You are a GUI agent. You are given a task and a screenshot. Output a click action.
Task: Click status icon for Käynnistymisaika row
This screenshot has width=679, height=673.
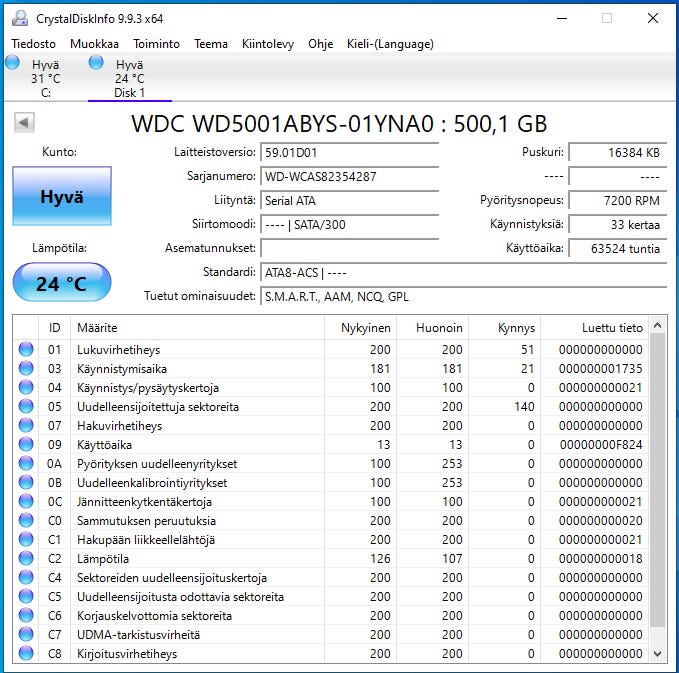coord(26,368)
